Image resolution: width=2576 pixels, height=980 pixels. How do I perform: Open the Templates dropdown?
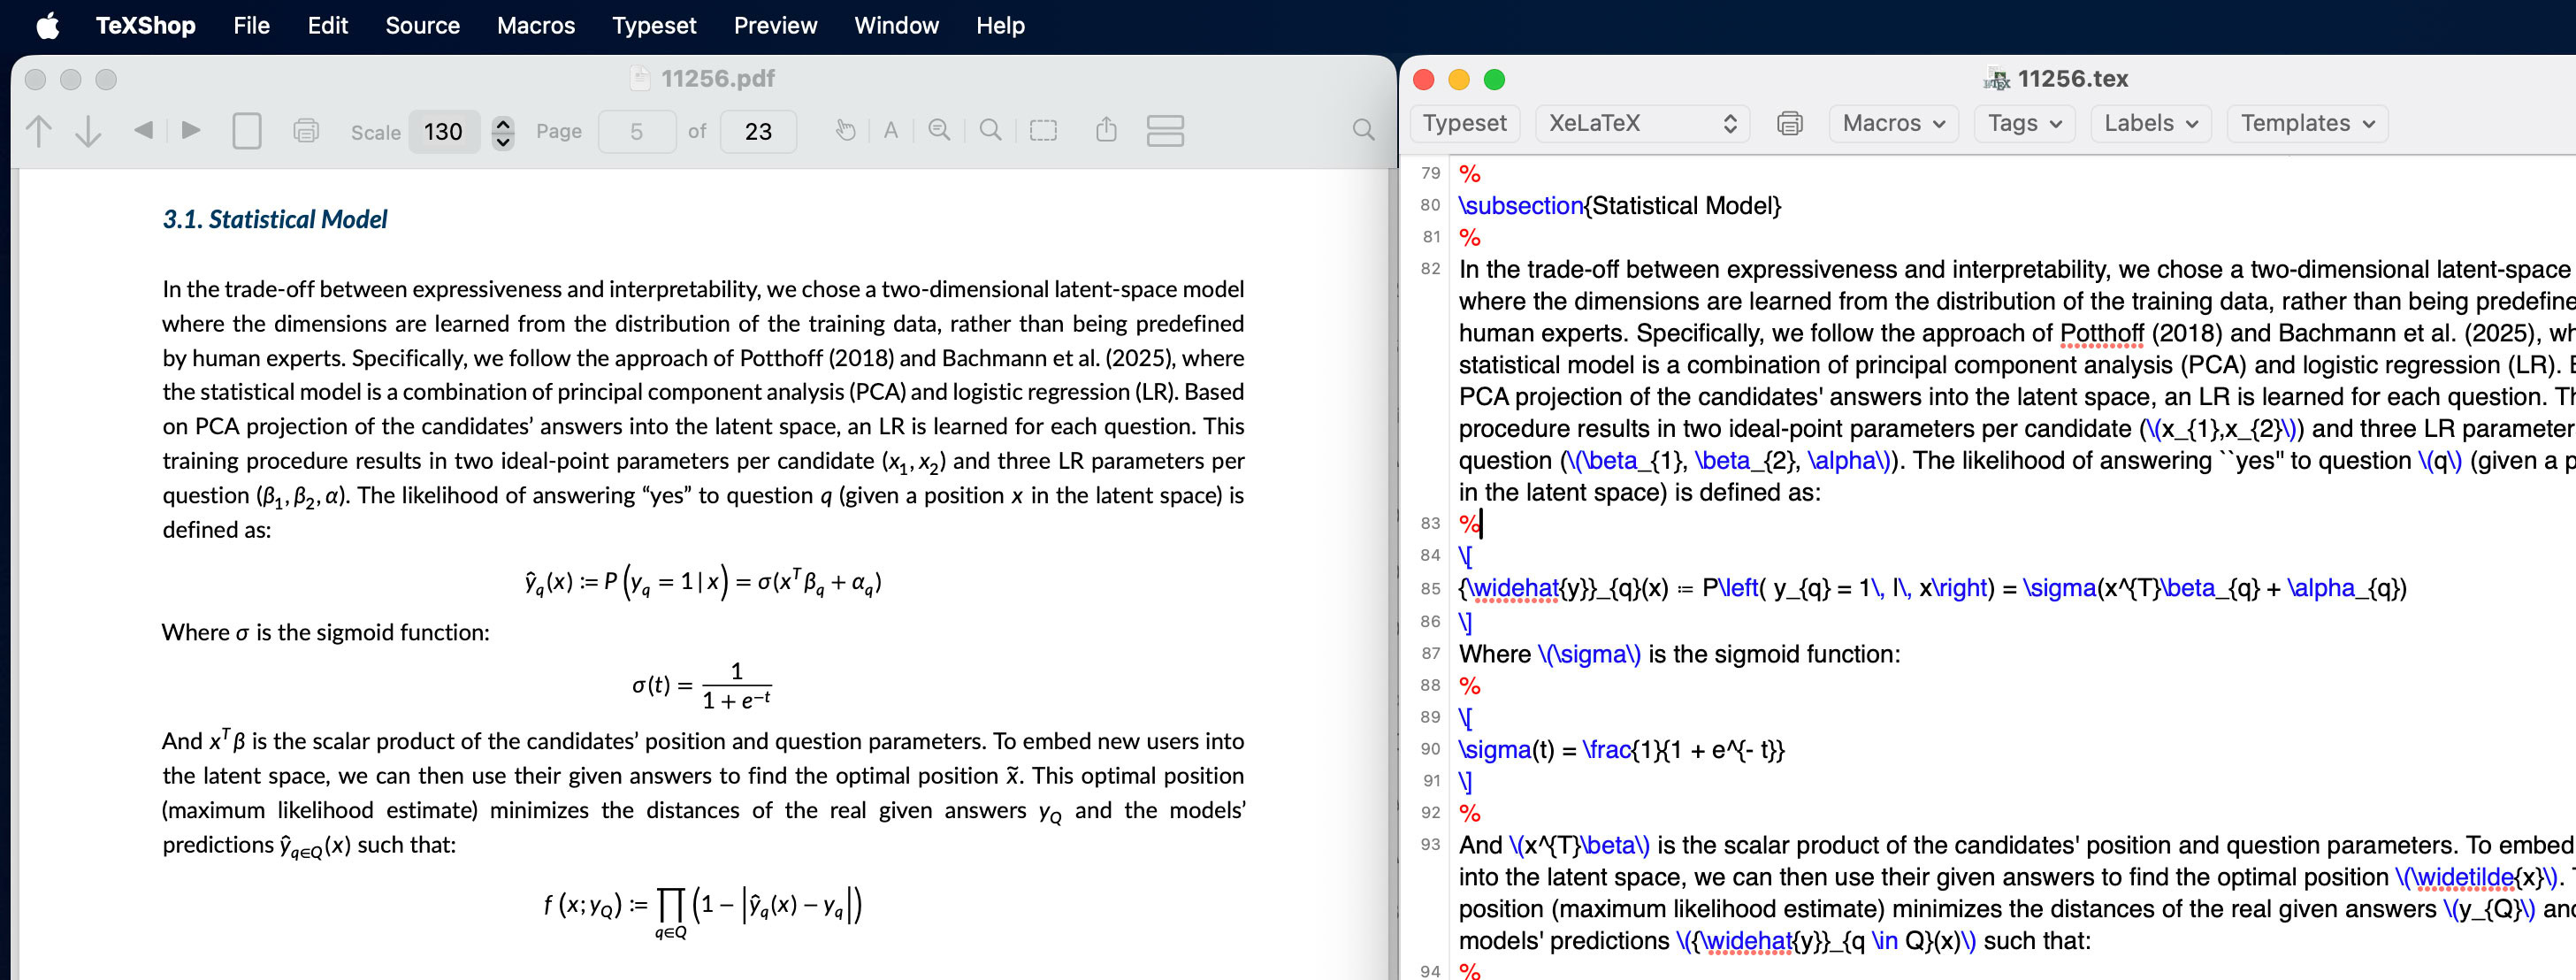pos(2306,123)
